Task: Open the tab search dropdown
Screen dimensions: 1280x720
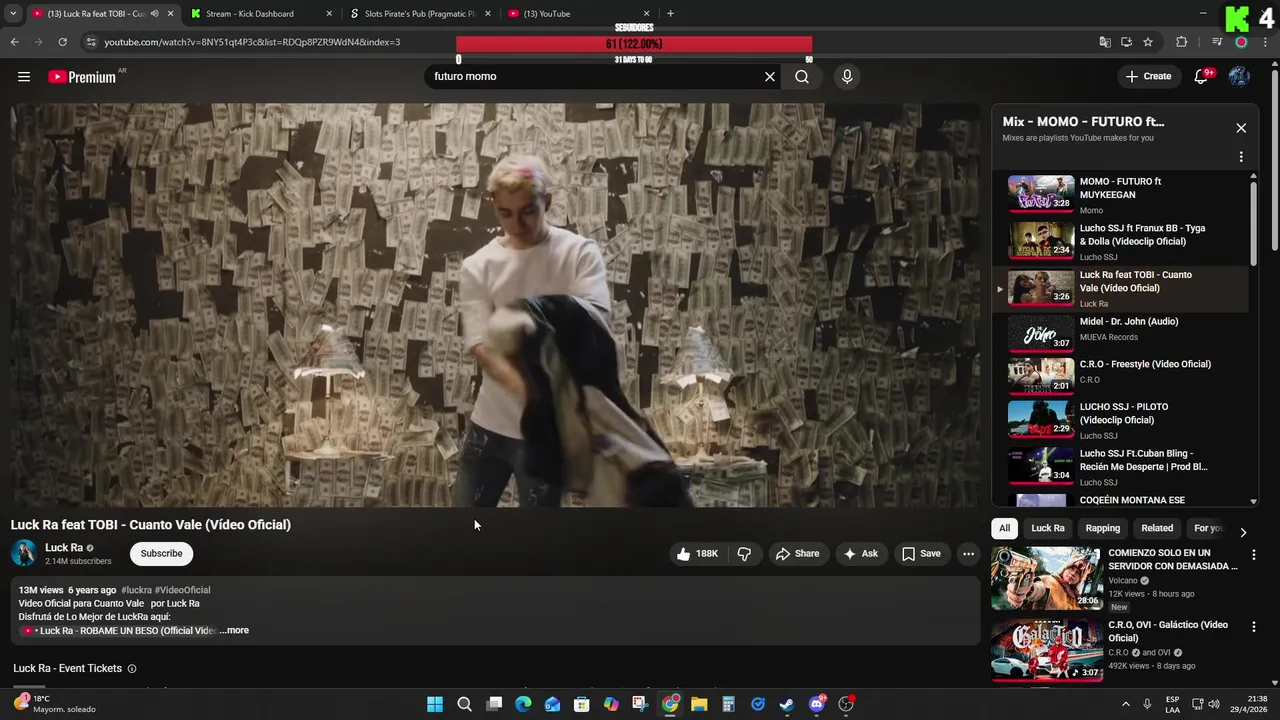Action: pyautogui.click(x=13, y=14)
